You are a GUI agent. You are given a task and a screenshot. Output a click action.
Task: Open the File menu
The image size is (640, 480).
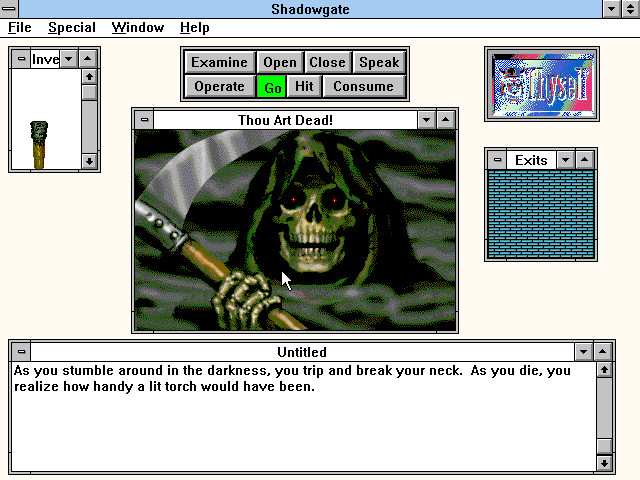coord(20,28)
